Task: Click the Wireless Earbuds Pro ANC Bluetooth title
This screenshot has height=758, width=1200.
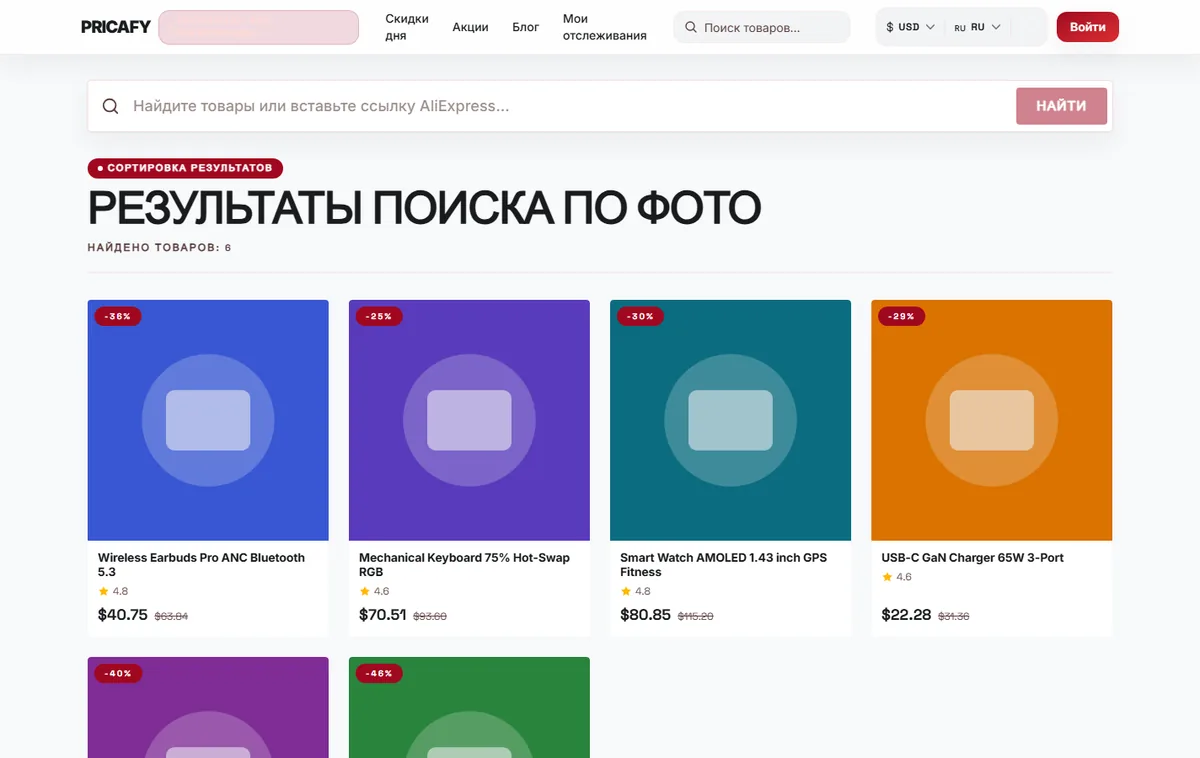Action: coord(201,565)
